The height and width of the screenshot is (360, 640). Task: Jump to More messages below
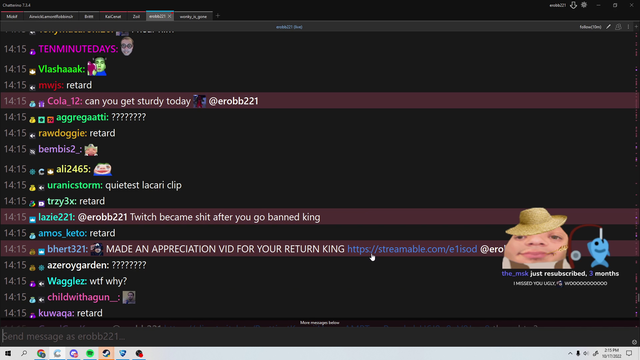pos(320,322)
